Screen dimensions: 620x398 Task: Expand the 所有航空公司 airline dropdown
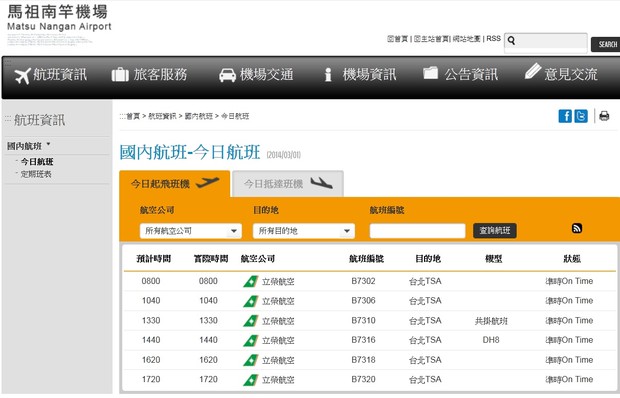pos(191,231)
